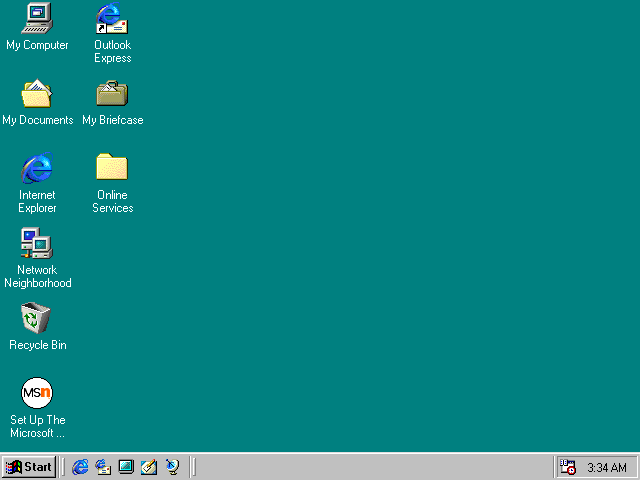Click the grip handle right of Quick Launch
640x480 pixels.
point(193,467)
